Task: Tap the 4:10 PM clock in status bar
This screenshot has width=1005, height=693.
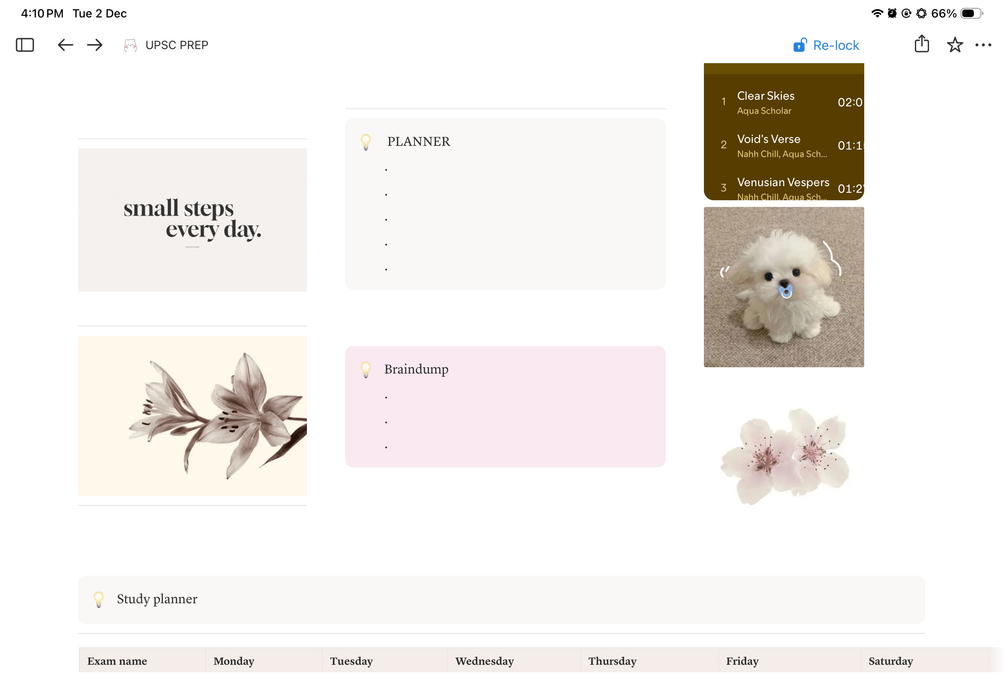Action: (42, 13)
